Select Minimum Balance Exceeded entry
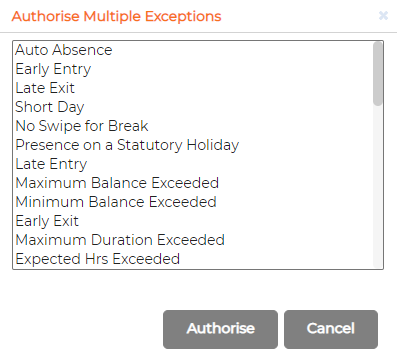Screen dimensions: 397x364 193,202
